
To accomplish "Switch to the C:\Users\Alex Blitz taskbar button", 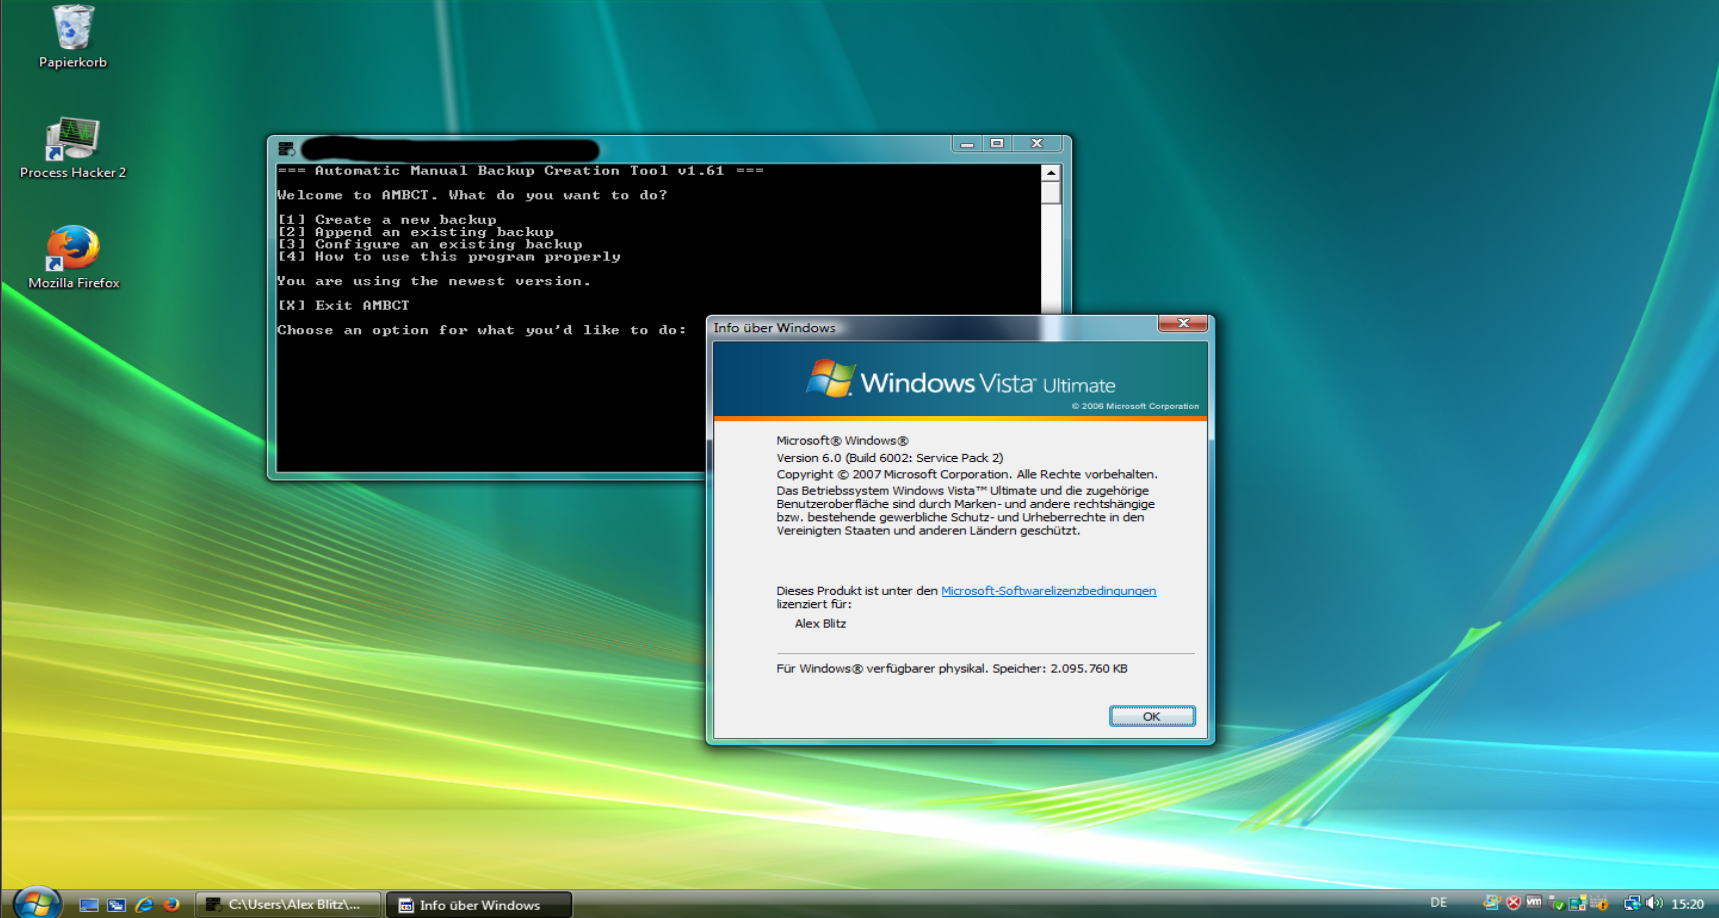I will [288, 904].
